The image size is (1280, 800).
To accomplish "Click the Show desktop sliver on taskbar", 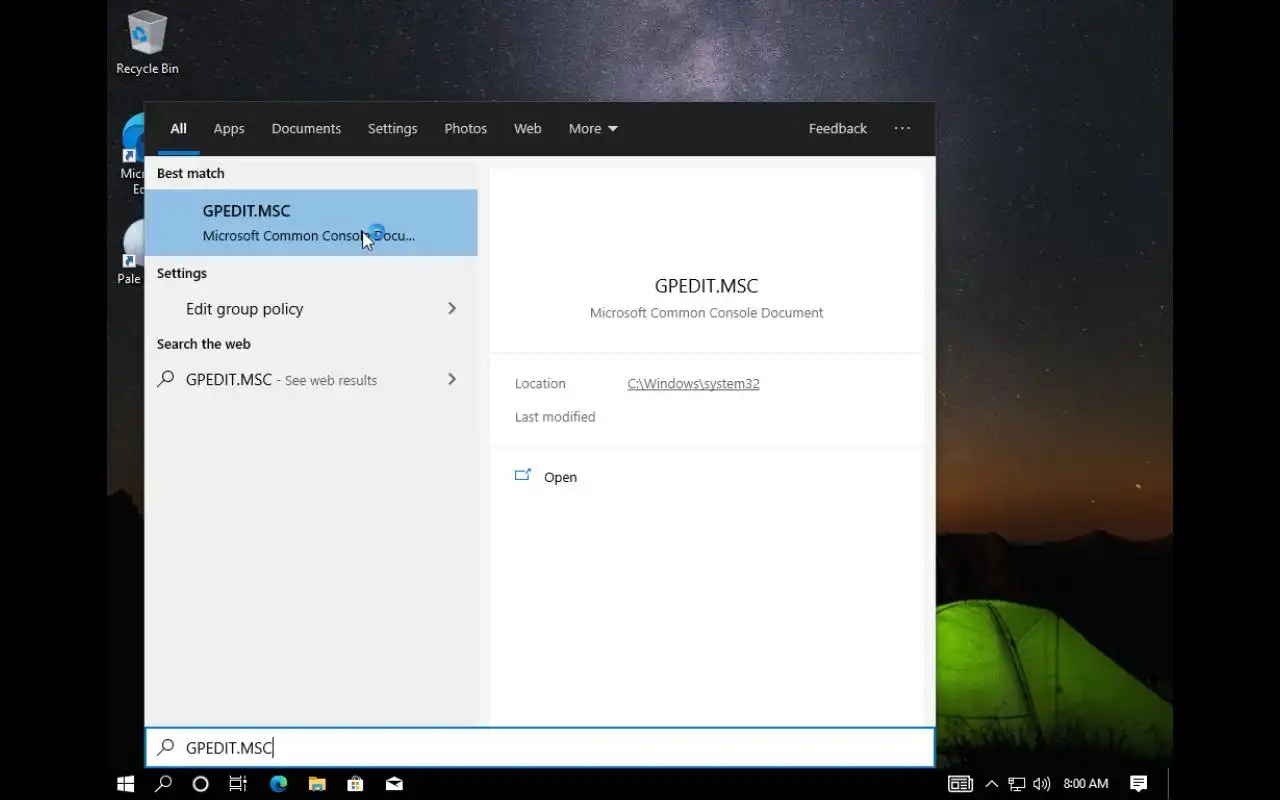I will 1170,783.
